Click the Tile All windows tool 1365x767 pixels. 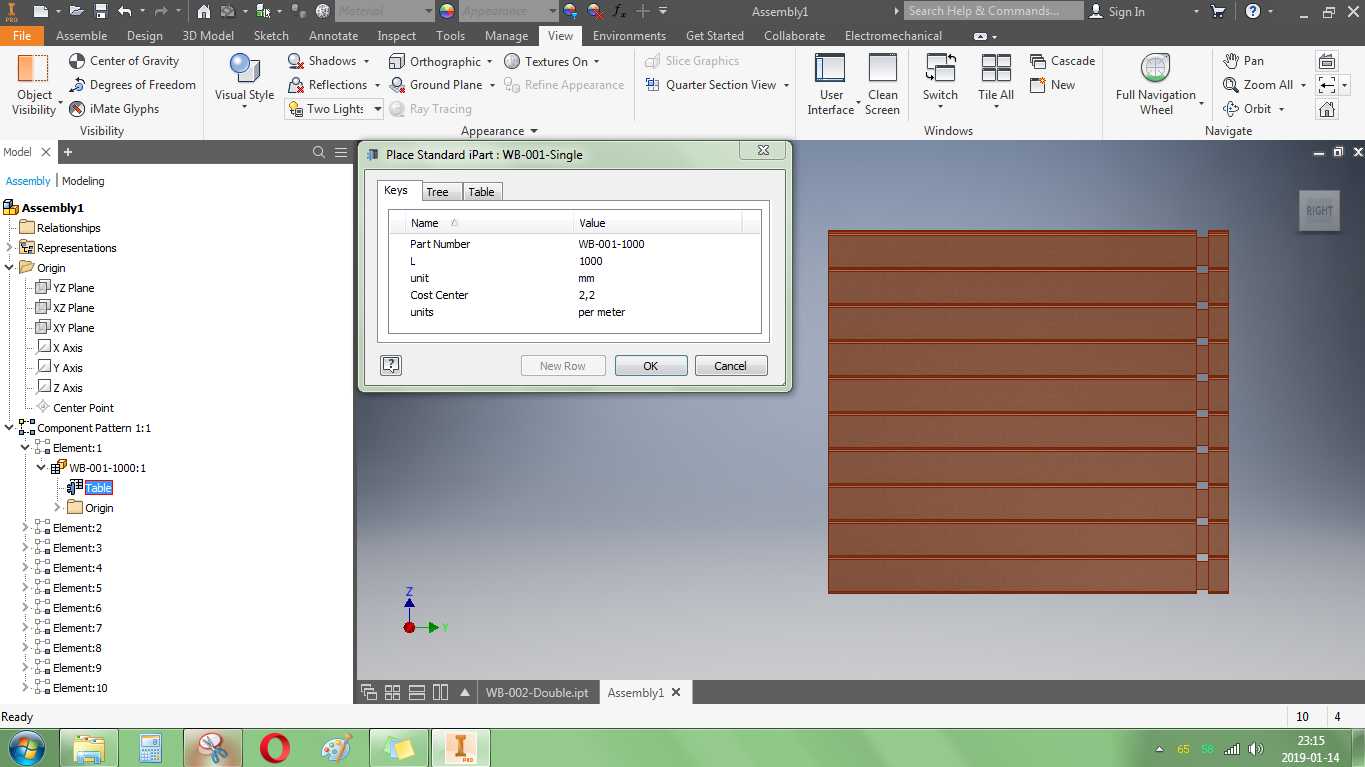pyautogui.click(x=996, y=82)
